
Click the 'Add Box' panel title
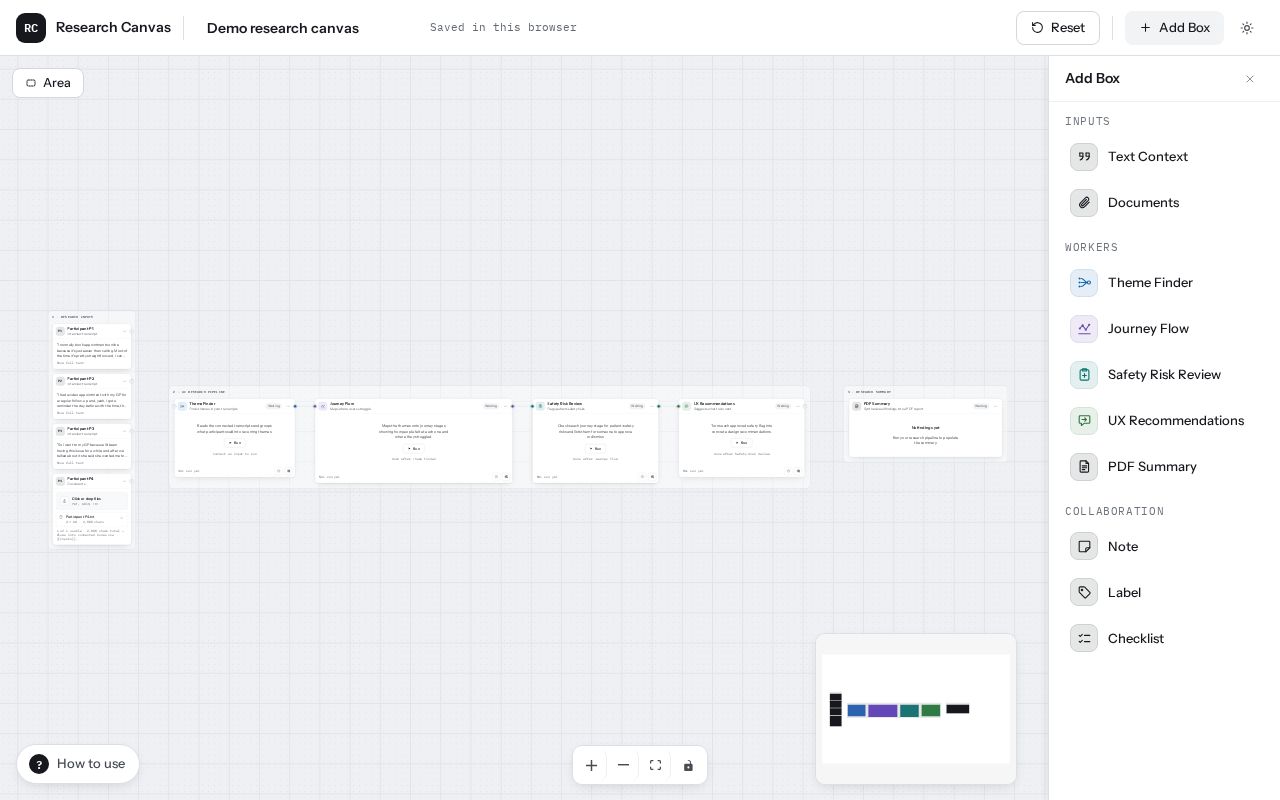click(1092, 79)
